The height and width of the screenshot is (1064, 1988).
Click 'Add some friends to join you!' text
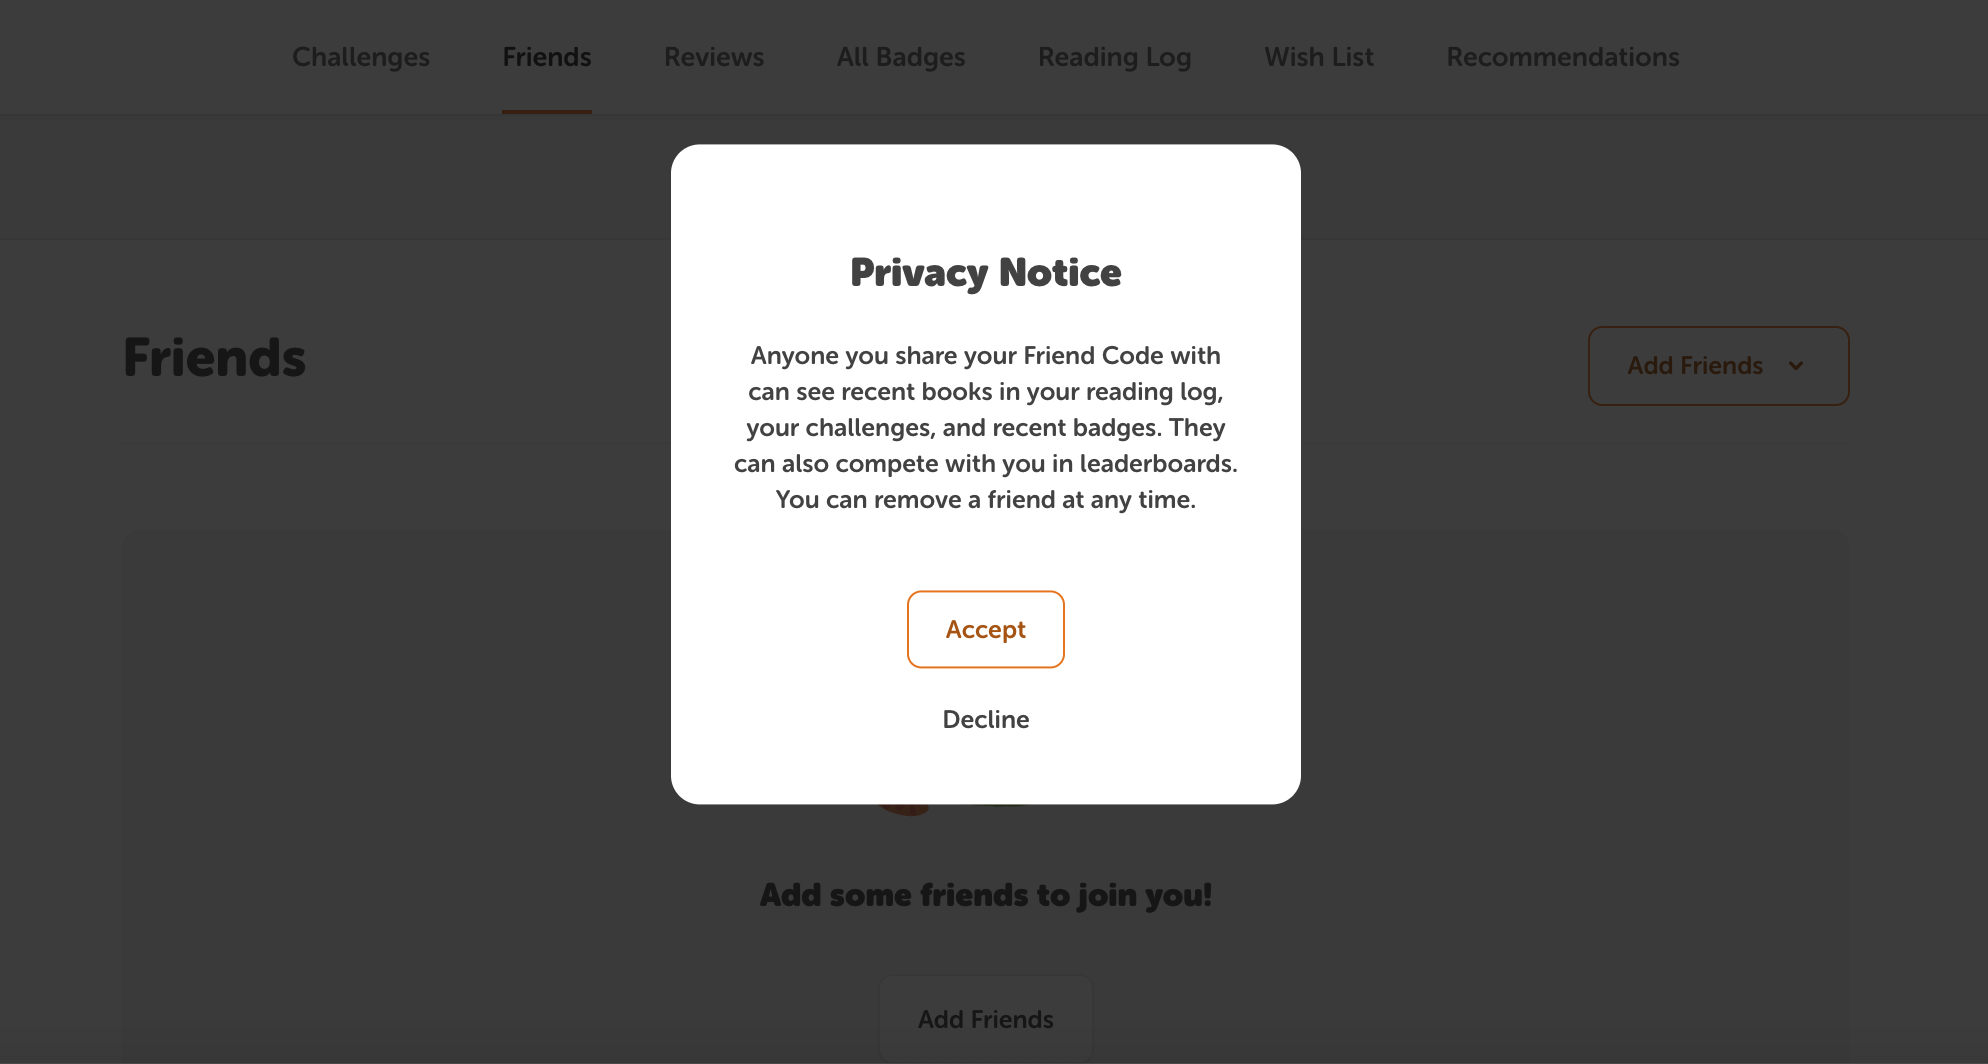coord(985,894)
